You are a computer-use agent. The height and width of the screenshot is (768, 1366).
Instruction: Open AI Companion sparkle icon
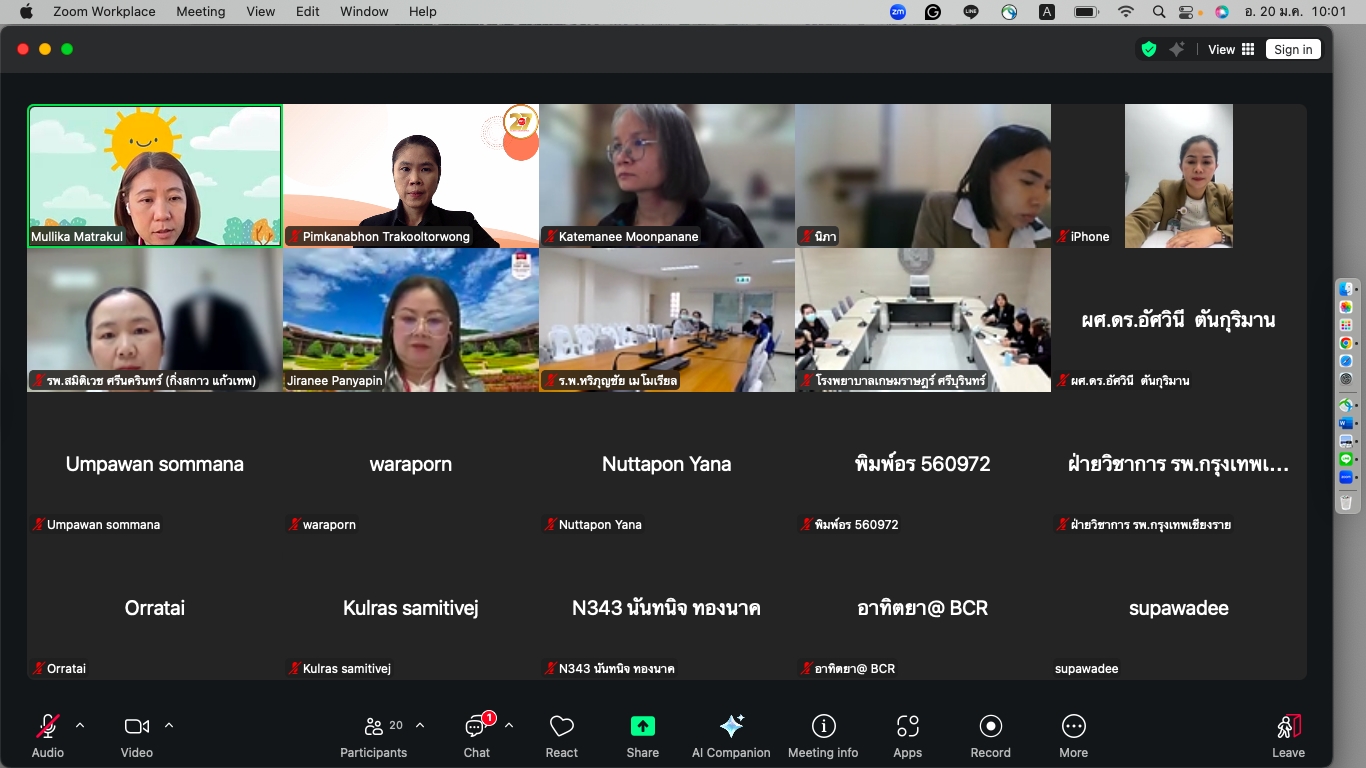click(731, 727)
